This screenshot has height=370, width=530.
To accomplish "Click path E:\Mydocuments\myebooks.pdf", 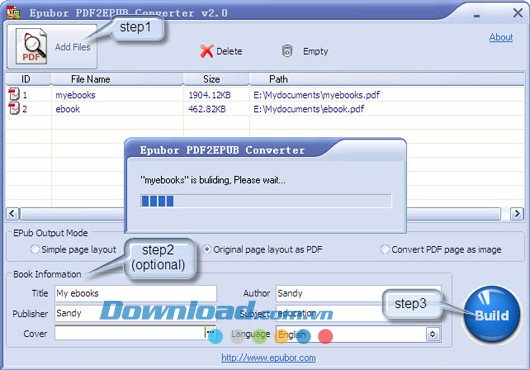I will [316, 95].
